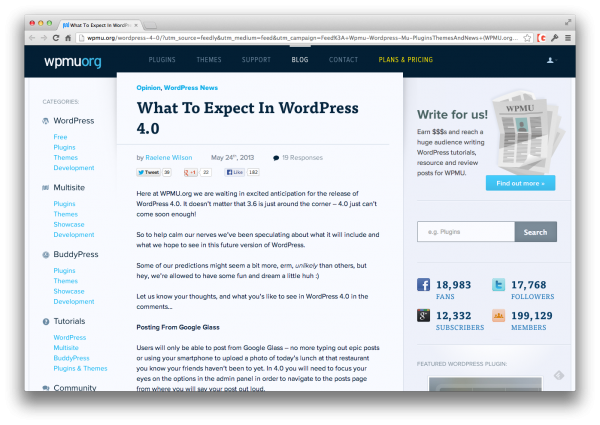
Task: Click the Find out more button
Action: tap(520, 183)
